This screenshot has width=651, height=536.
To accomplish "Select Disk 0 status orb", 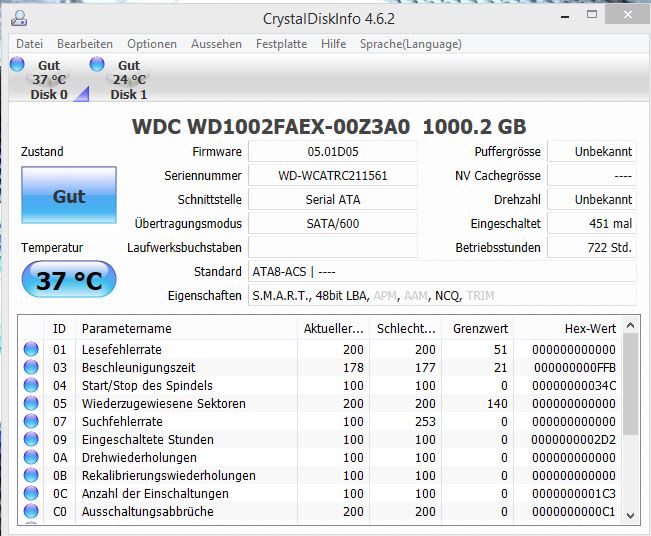I will (x=17, y=64).
